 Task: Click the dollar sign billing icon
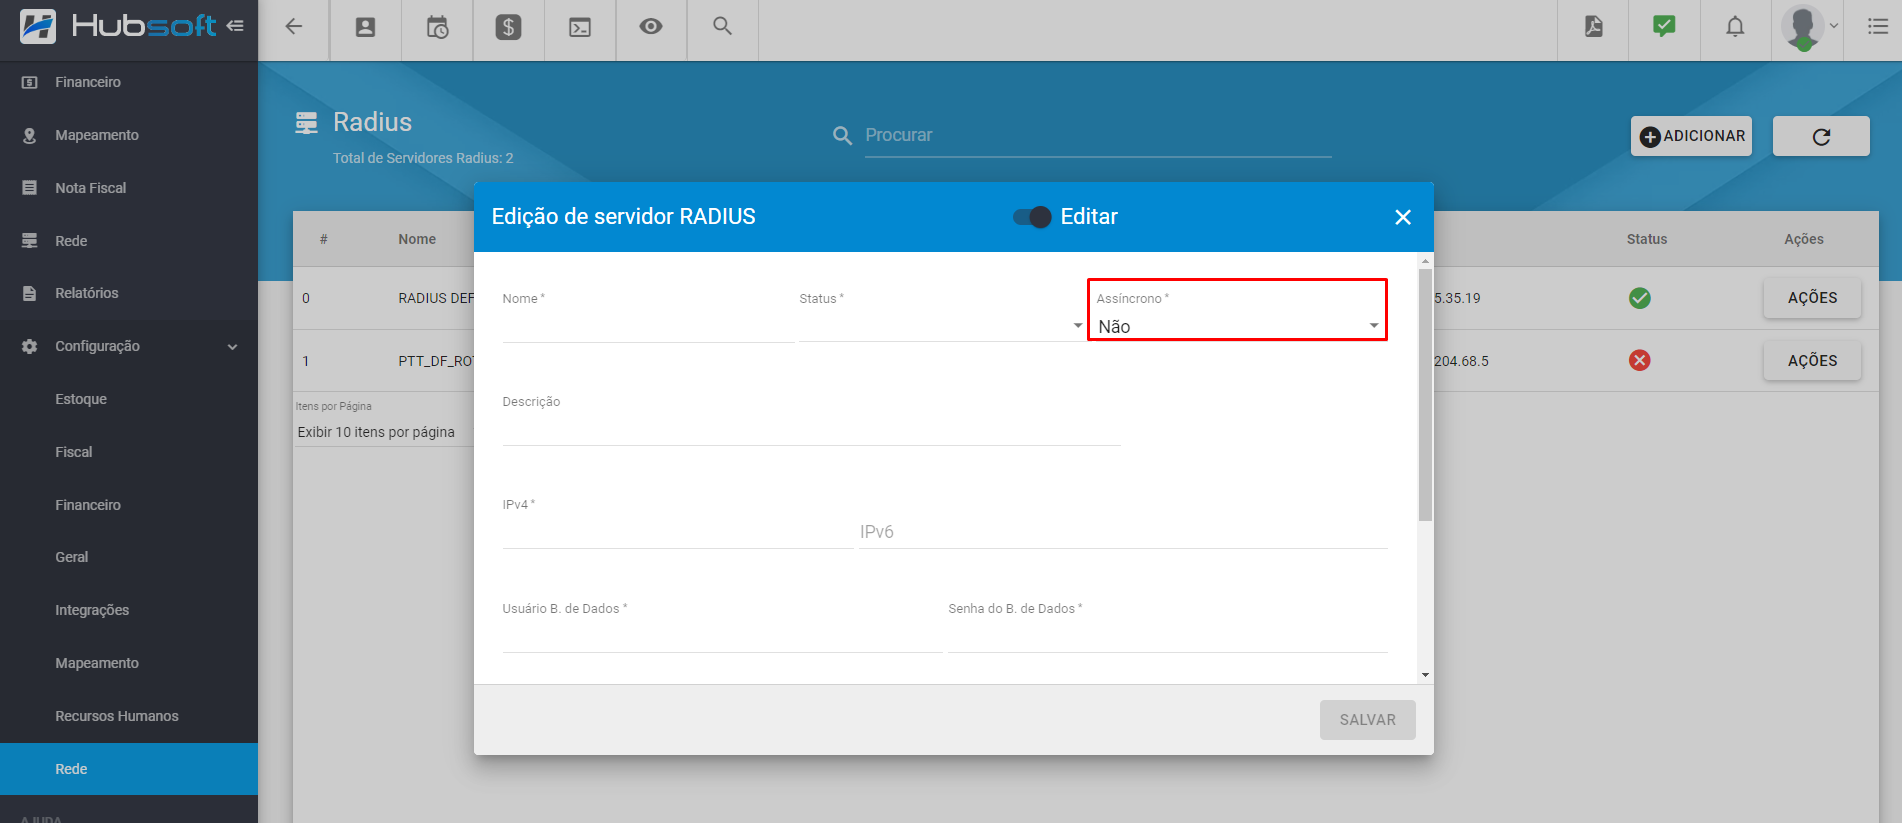(x=508, y=27)
